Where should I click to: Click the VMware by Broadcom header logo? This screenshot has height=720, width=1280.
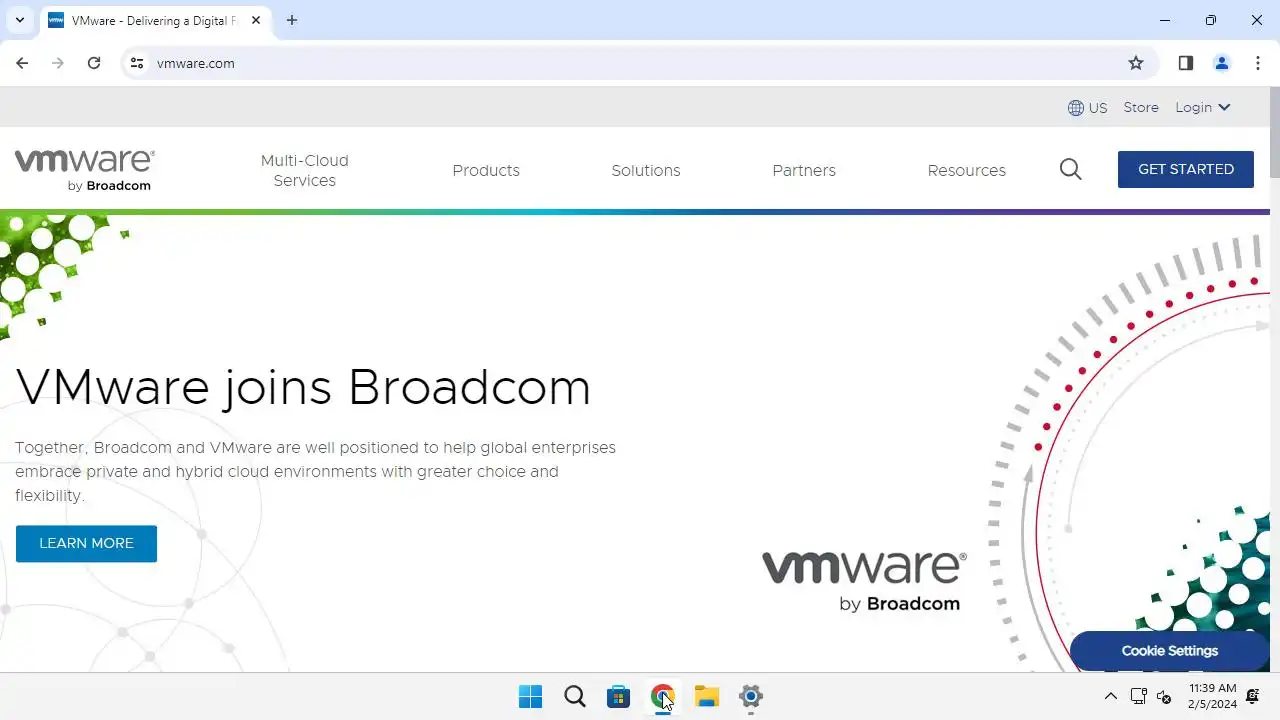tap(85, 170)
